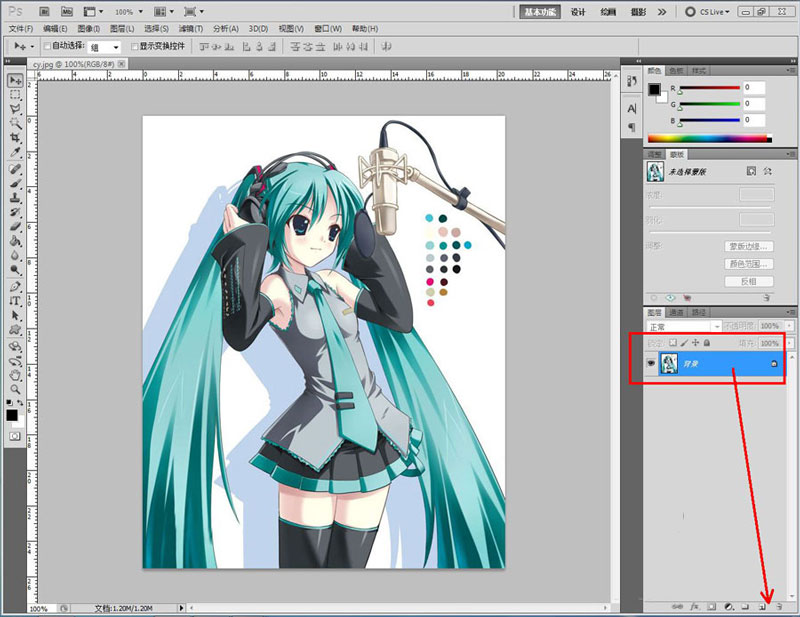The image size is (800, 617).
Task: Toggle lock transparent pixels
Action: click(x=673, y=343)
